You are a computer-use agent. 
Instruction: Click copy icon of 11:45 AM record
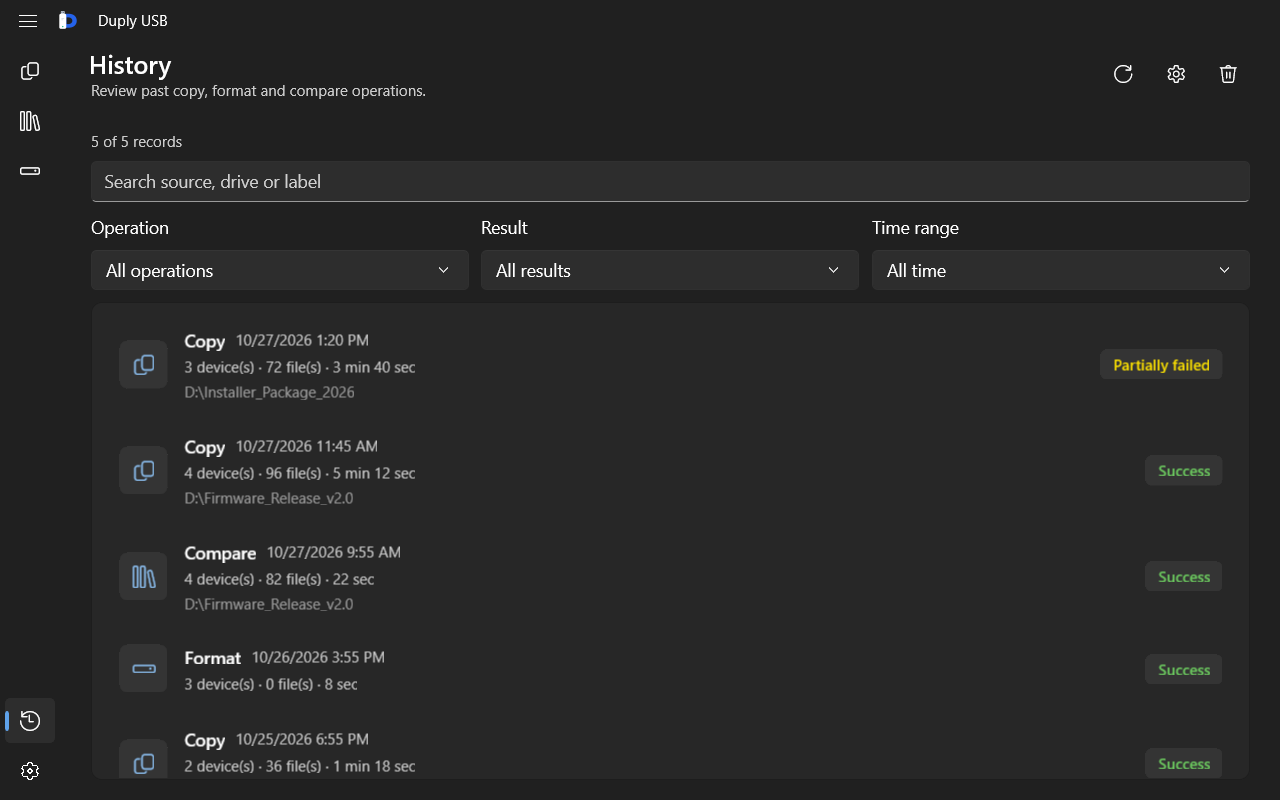(143, 470)
